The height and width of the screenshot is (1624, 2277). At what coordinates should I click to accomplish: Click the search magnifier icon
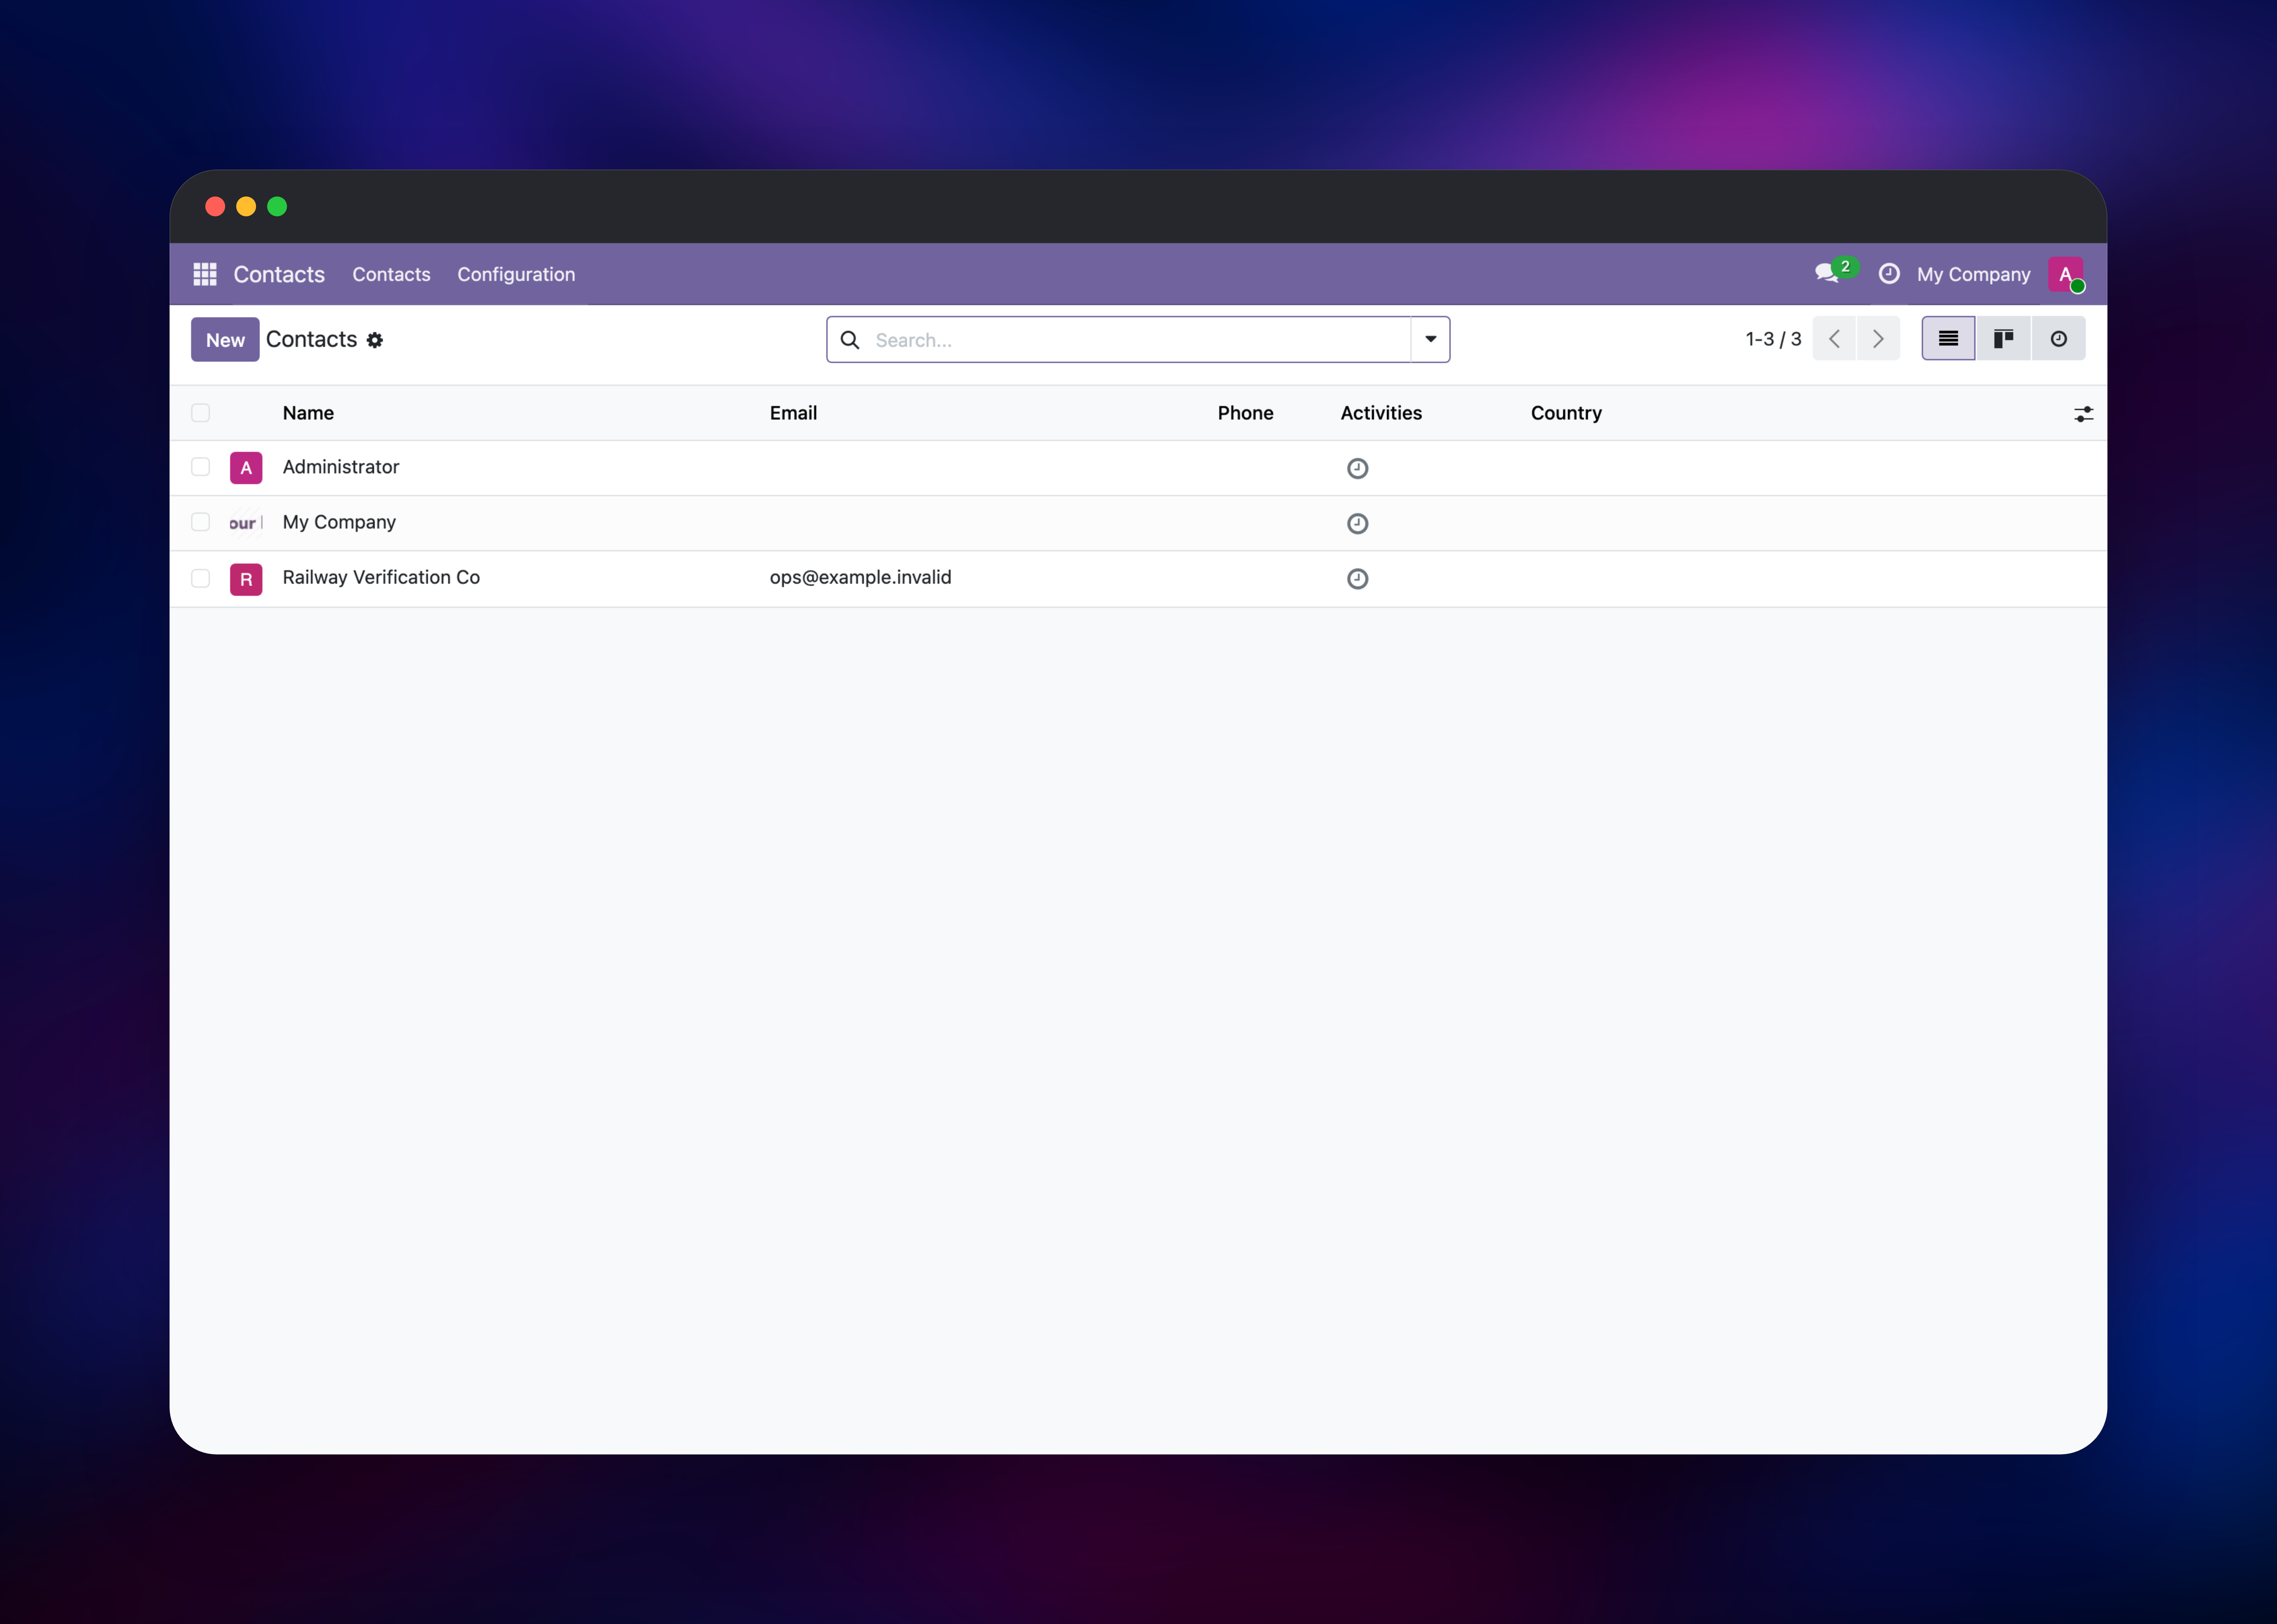850,340
